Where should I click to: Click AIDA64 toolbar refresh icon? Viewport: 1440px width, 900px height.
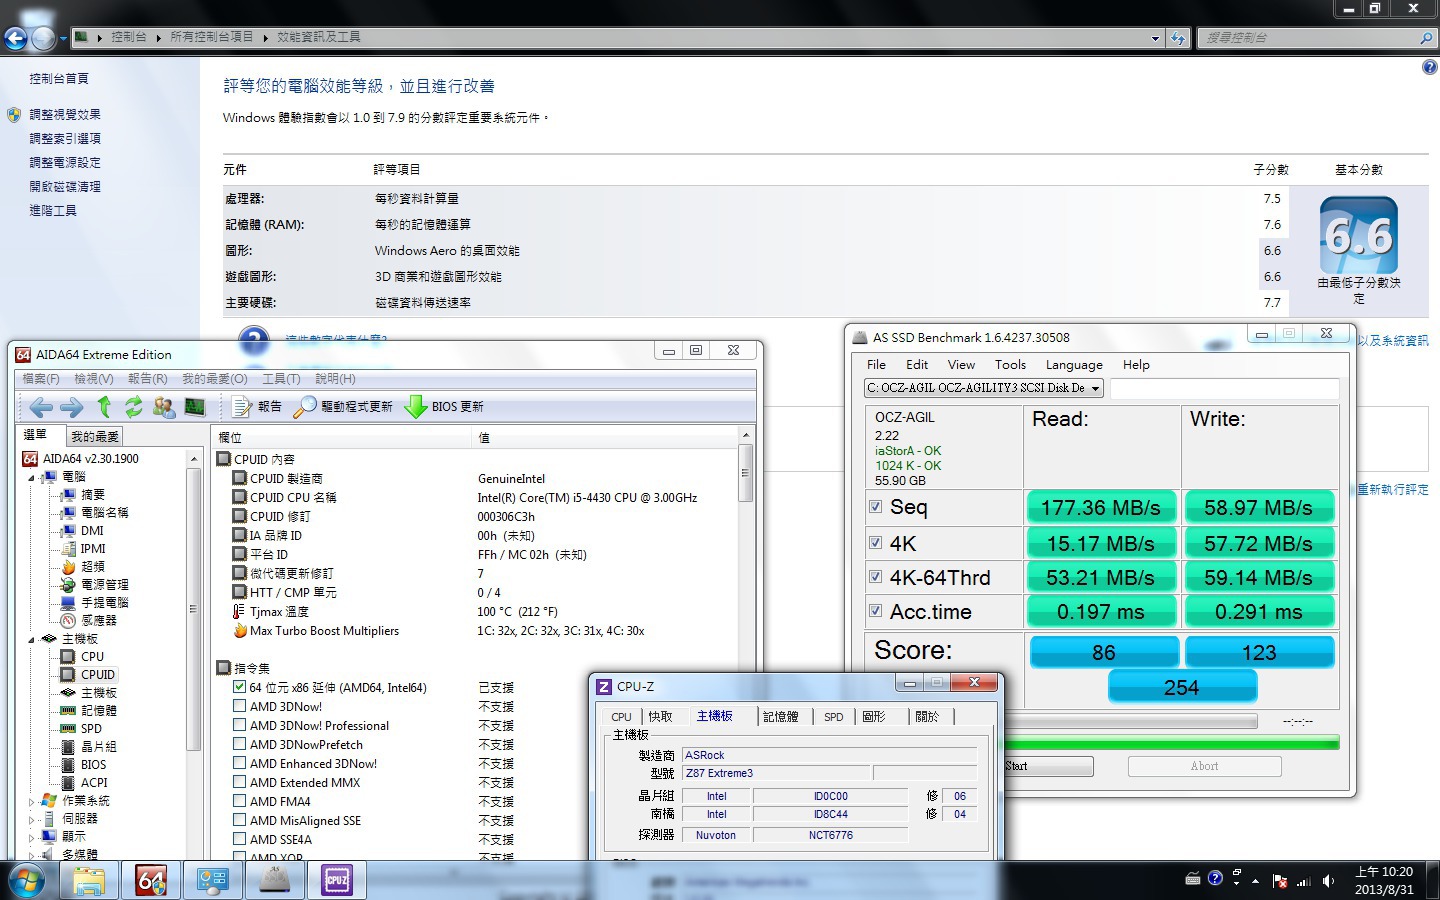(133, 407)
